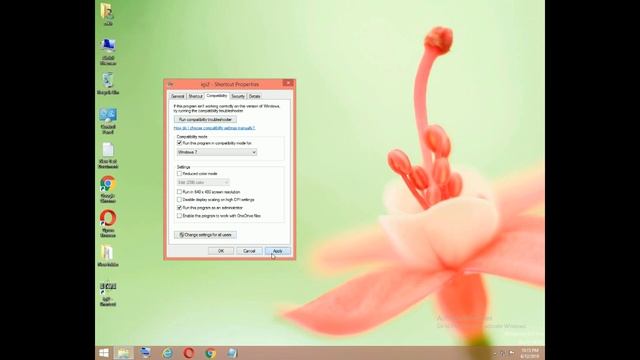Switch to the Security tab

(x=238, y=96)
